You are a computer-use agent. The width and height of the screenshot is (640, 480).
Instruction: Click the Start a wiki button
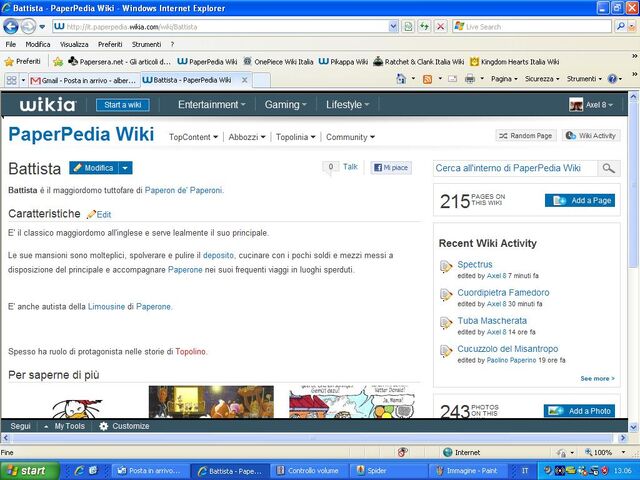[123, 105]
